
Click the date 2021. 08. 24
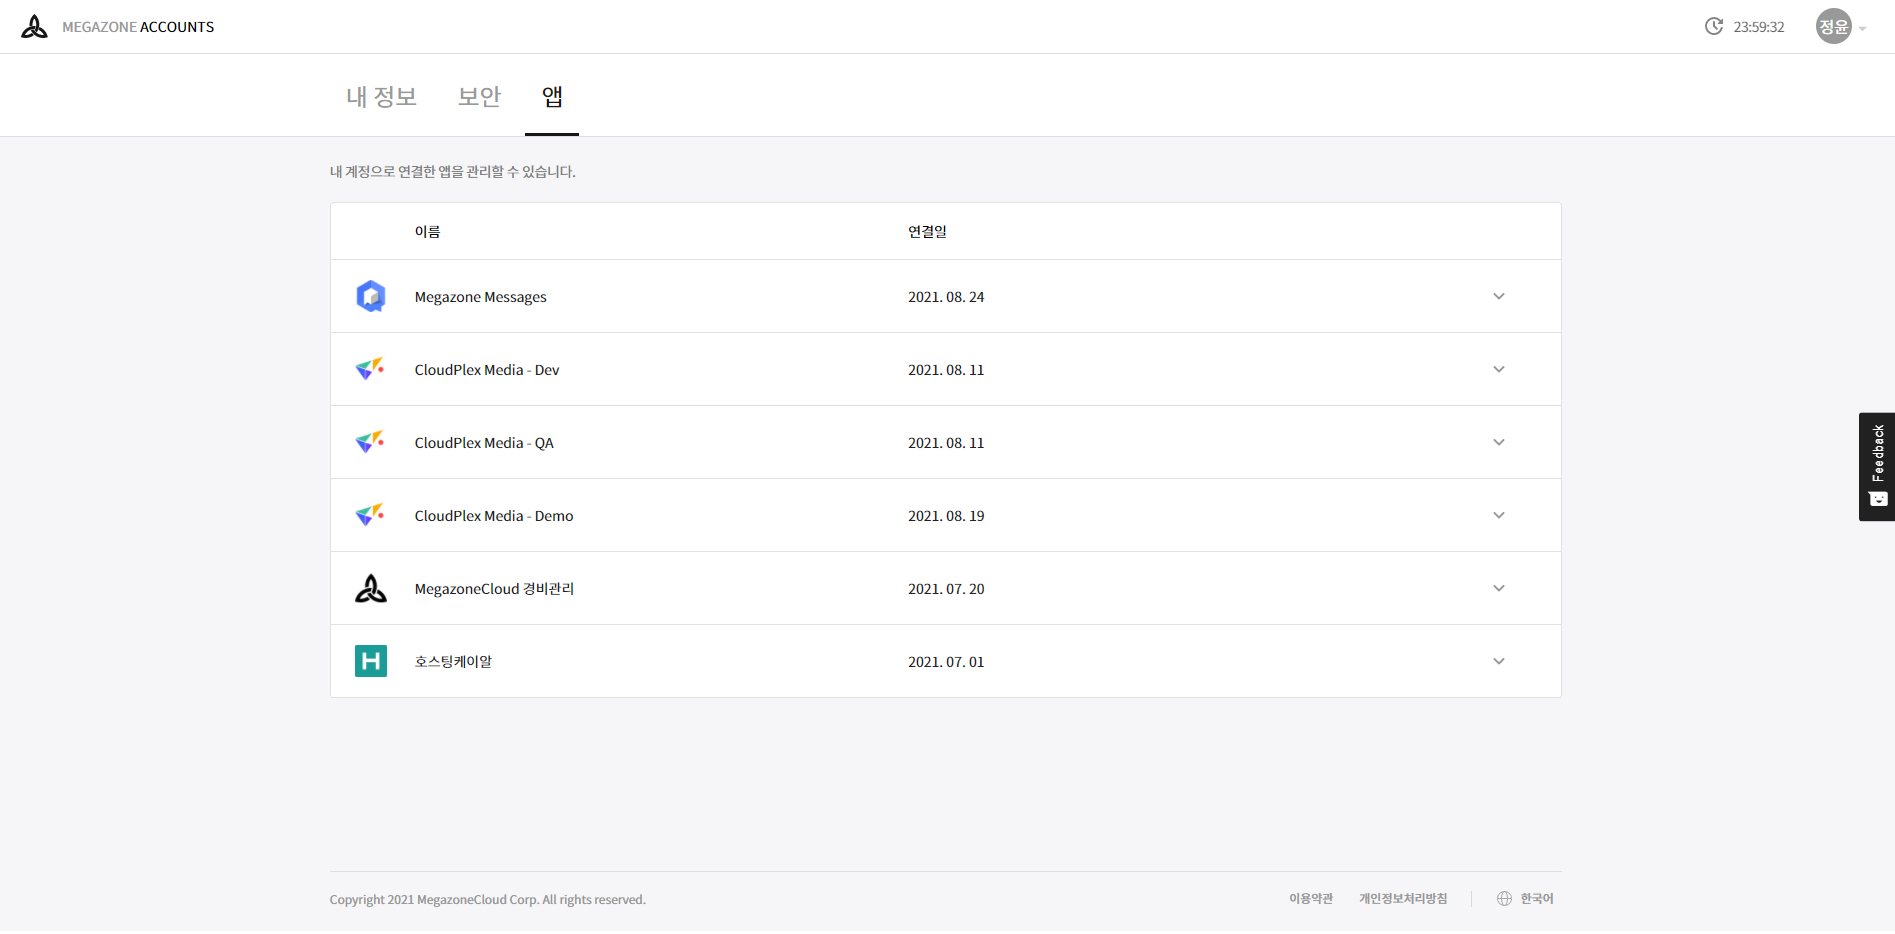click(946, 297)
